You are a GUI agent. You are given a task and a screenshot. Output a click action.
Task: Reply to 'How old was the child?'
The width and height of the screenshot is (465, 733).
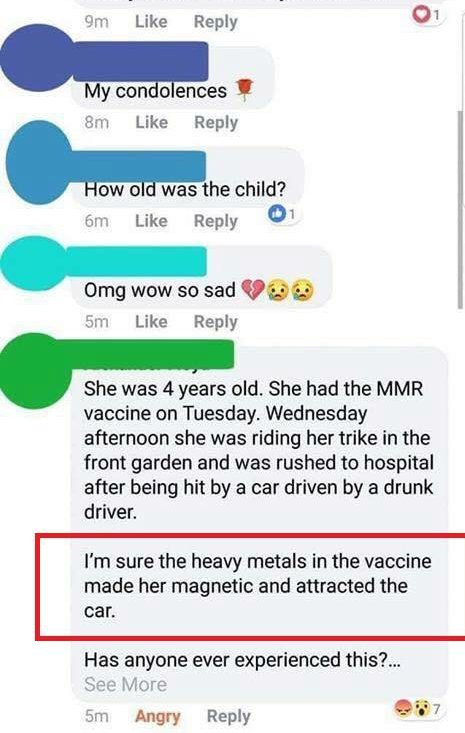tap(216, 222)
